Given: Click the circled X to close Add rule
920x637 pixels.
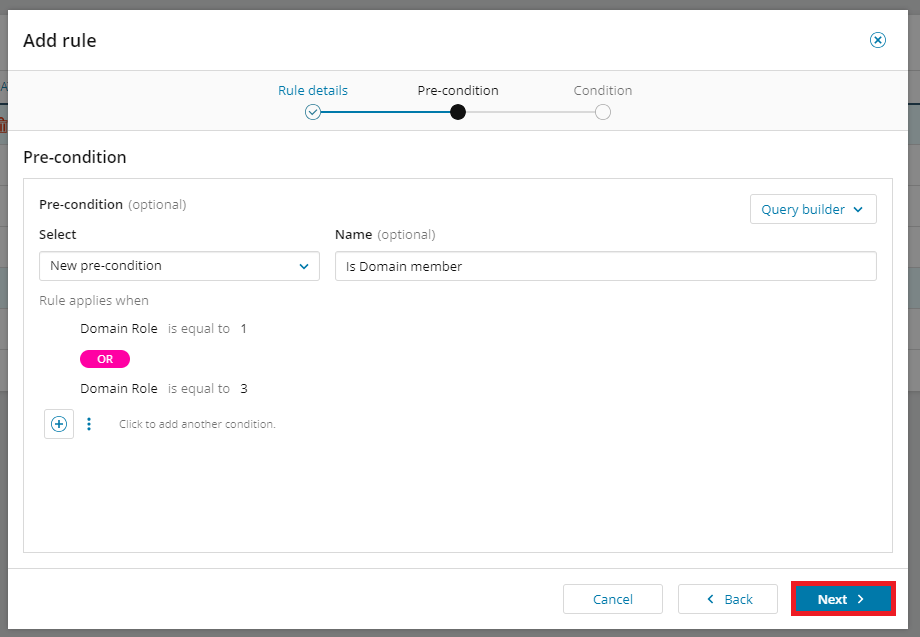Looking at the screenshot, I should point(877,40).
